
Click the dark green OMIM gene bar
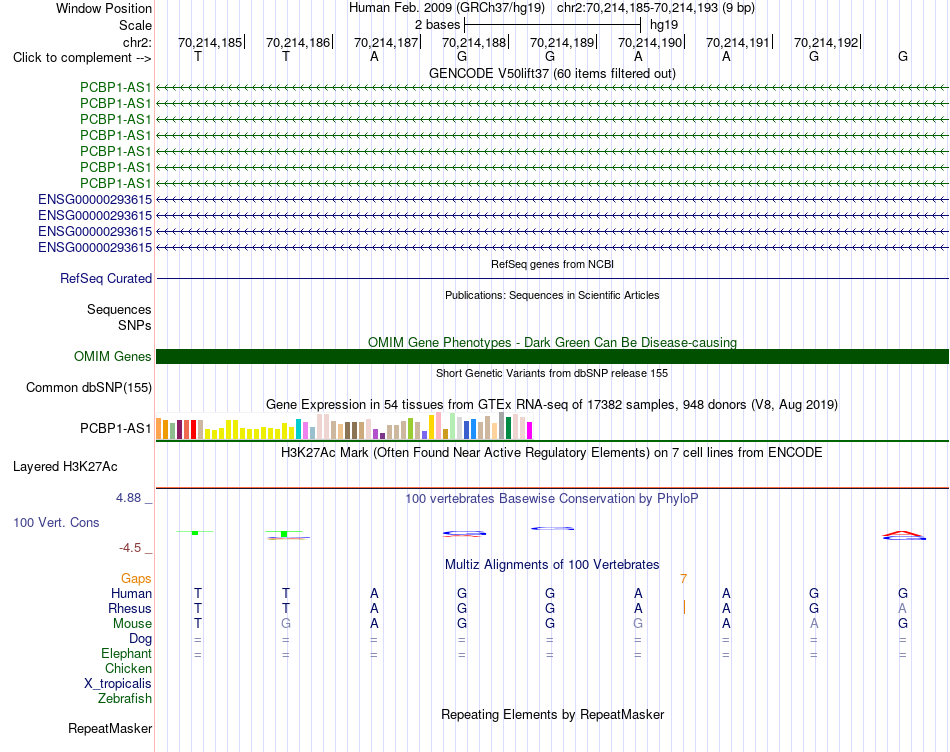coord(552,356)
